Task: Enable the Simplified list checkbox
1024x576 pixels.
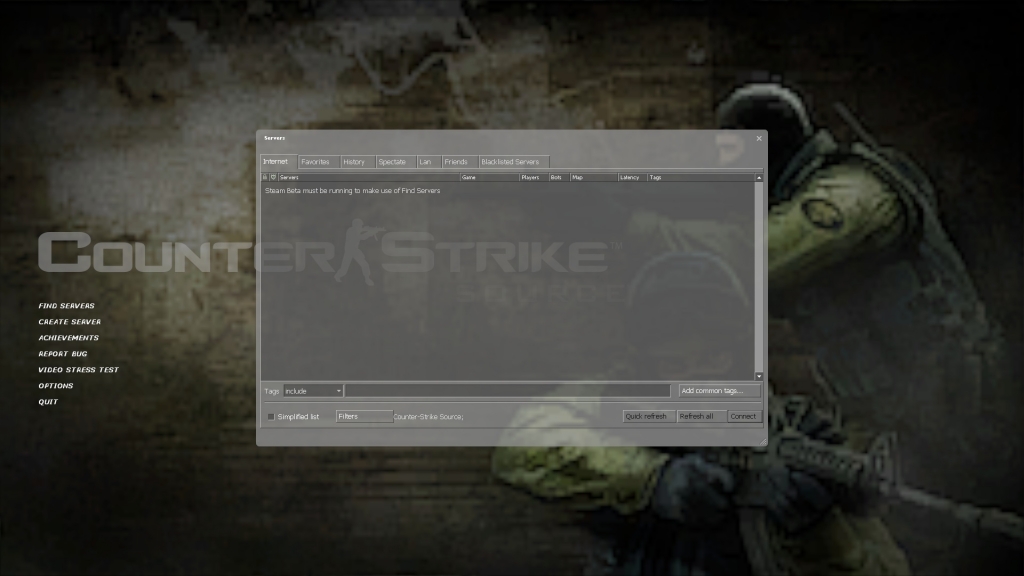Action: [x=270, y=417]
